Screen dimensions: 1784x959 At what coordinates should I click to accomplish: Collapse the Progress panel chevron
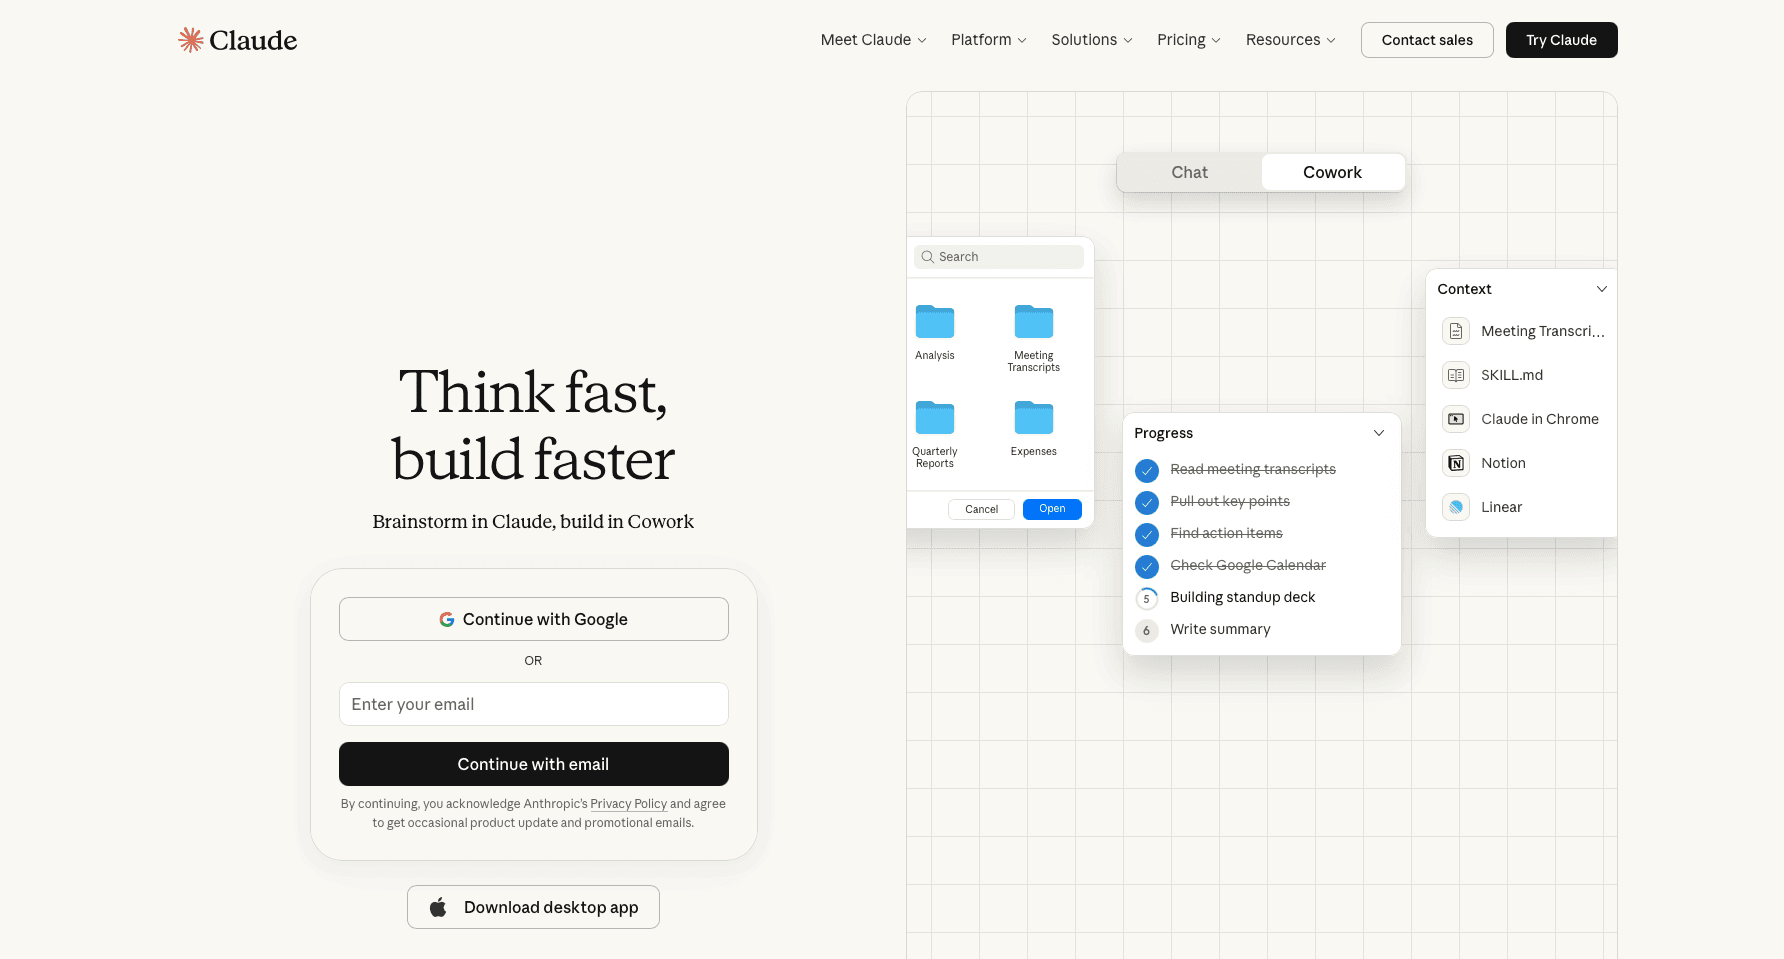pyautogui.click(x=1379, y=433)
